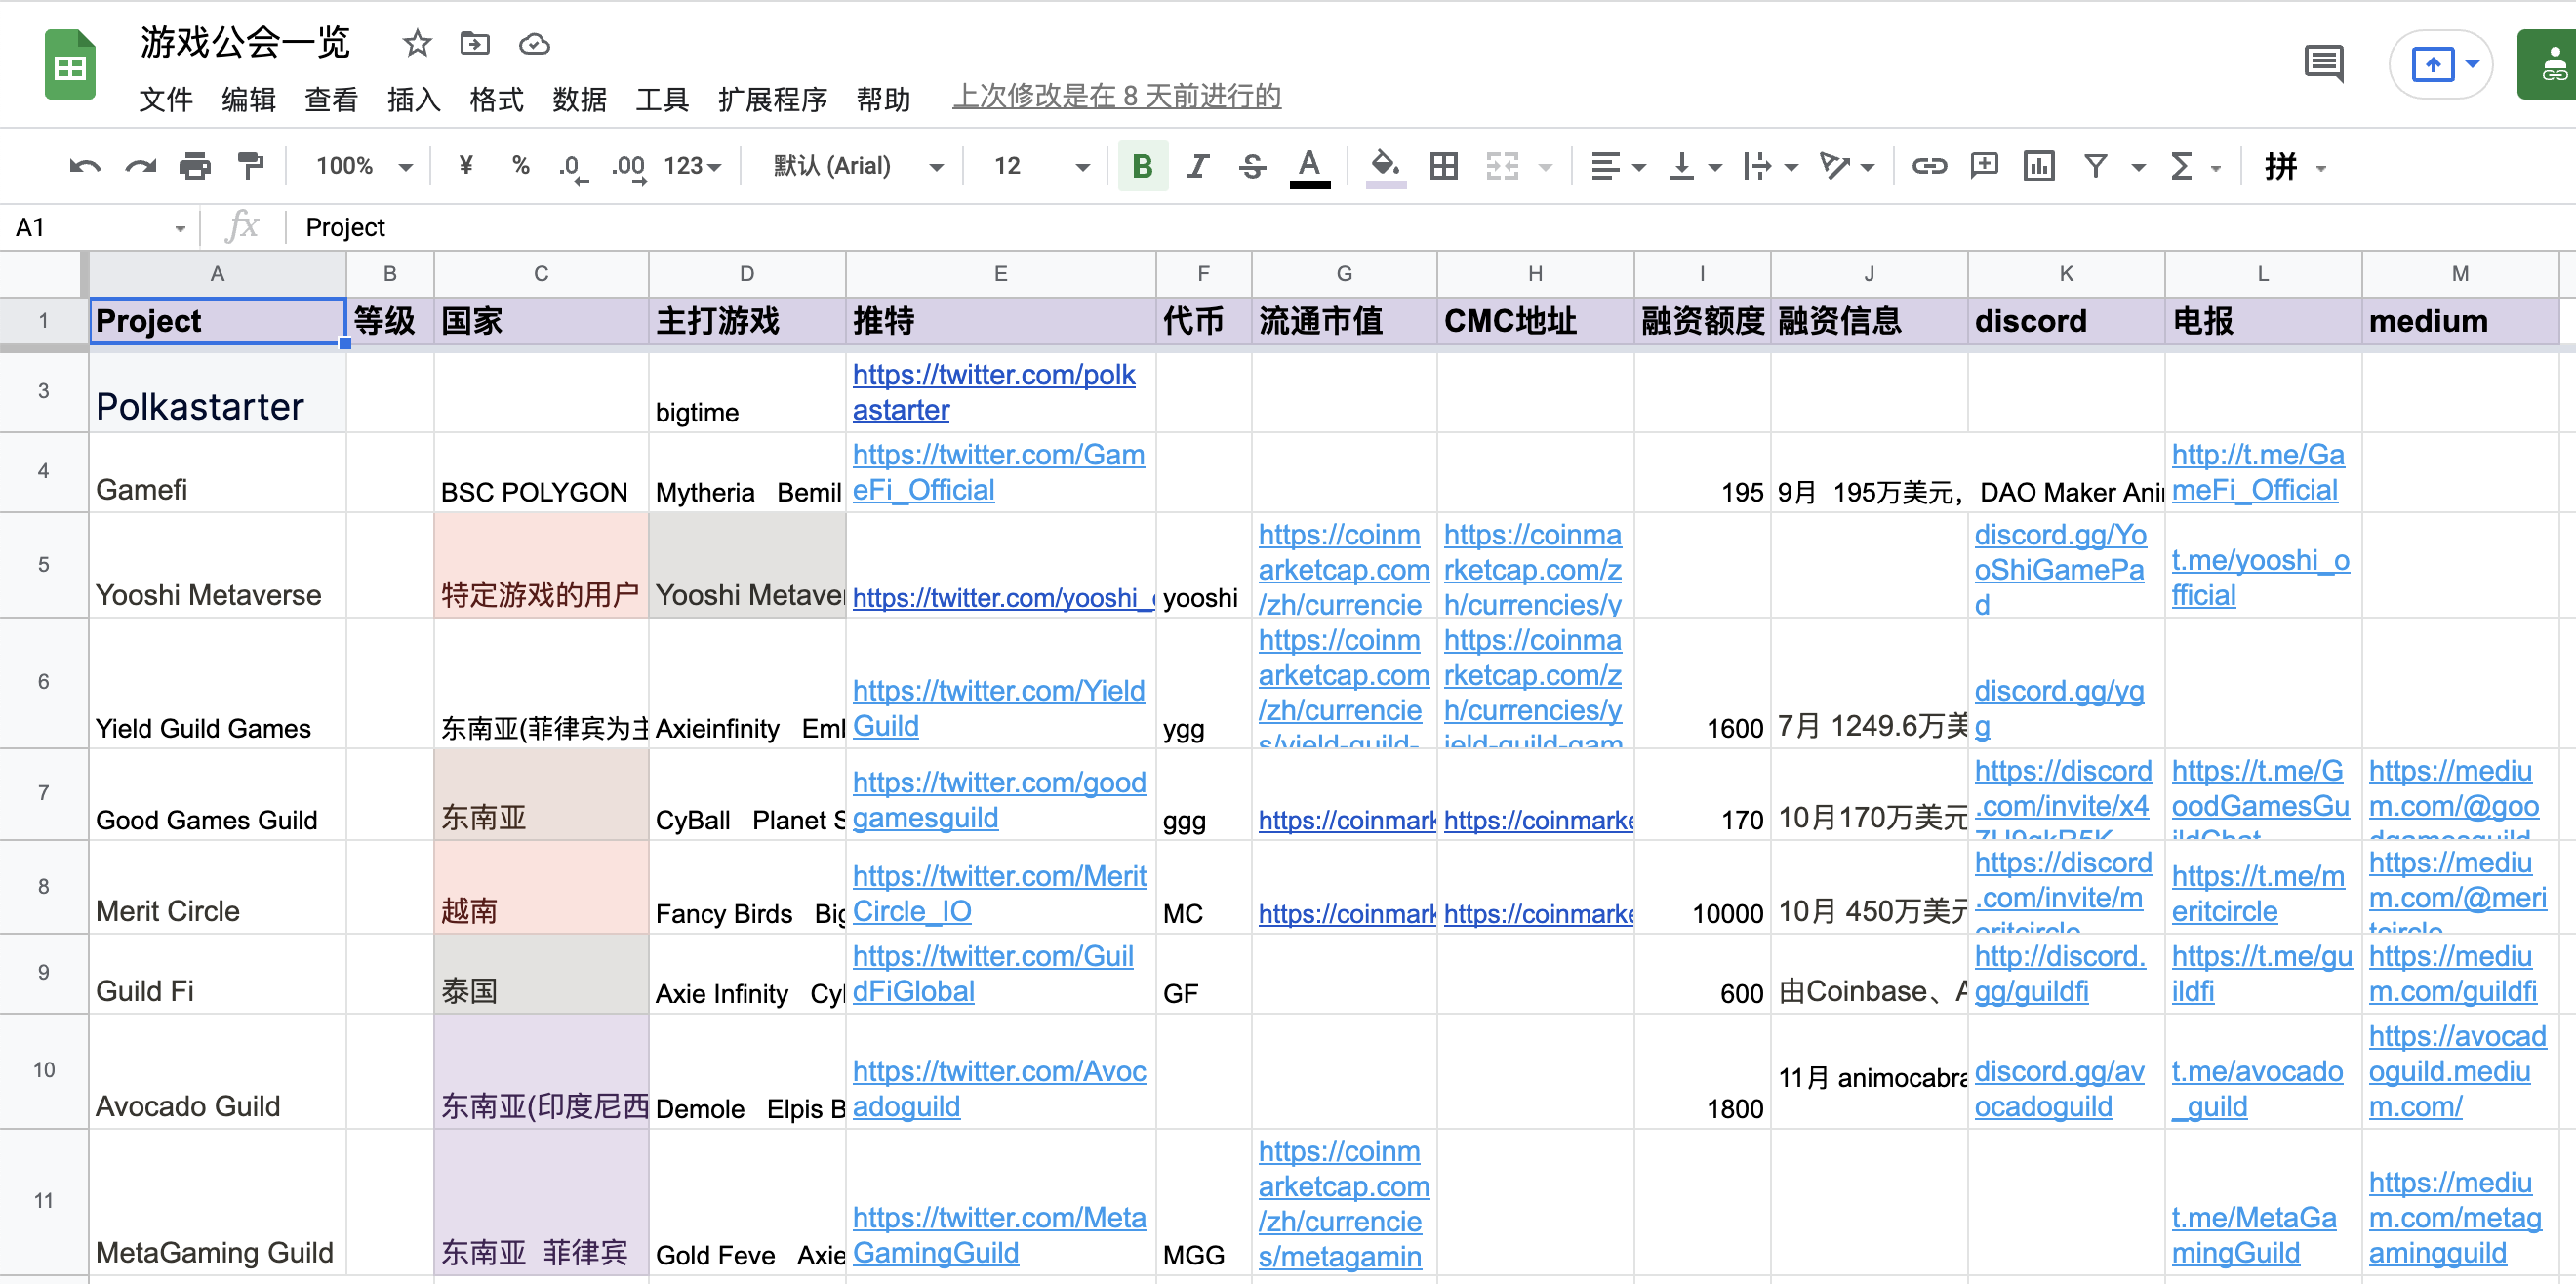
Task: Open last edit 上次修改 history link
Action: tap(1117, 96)
